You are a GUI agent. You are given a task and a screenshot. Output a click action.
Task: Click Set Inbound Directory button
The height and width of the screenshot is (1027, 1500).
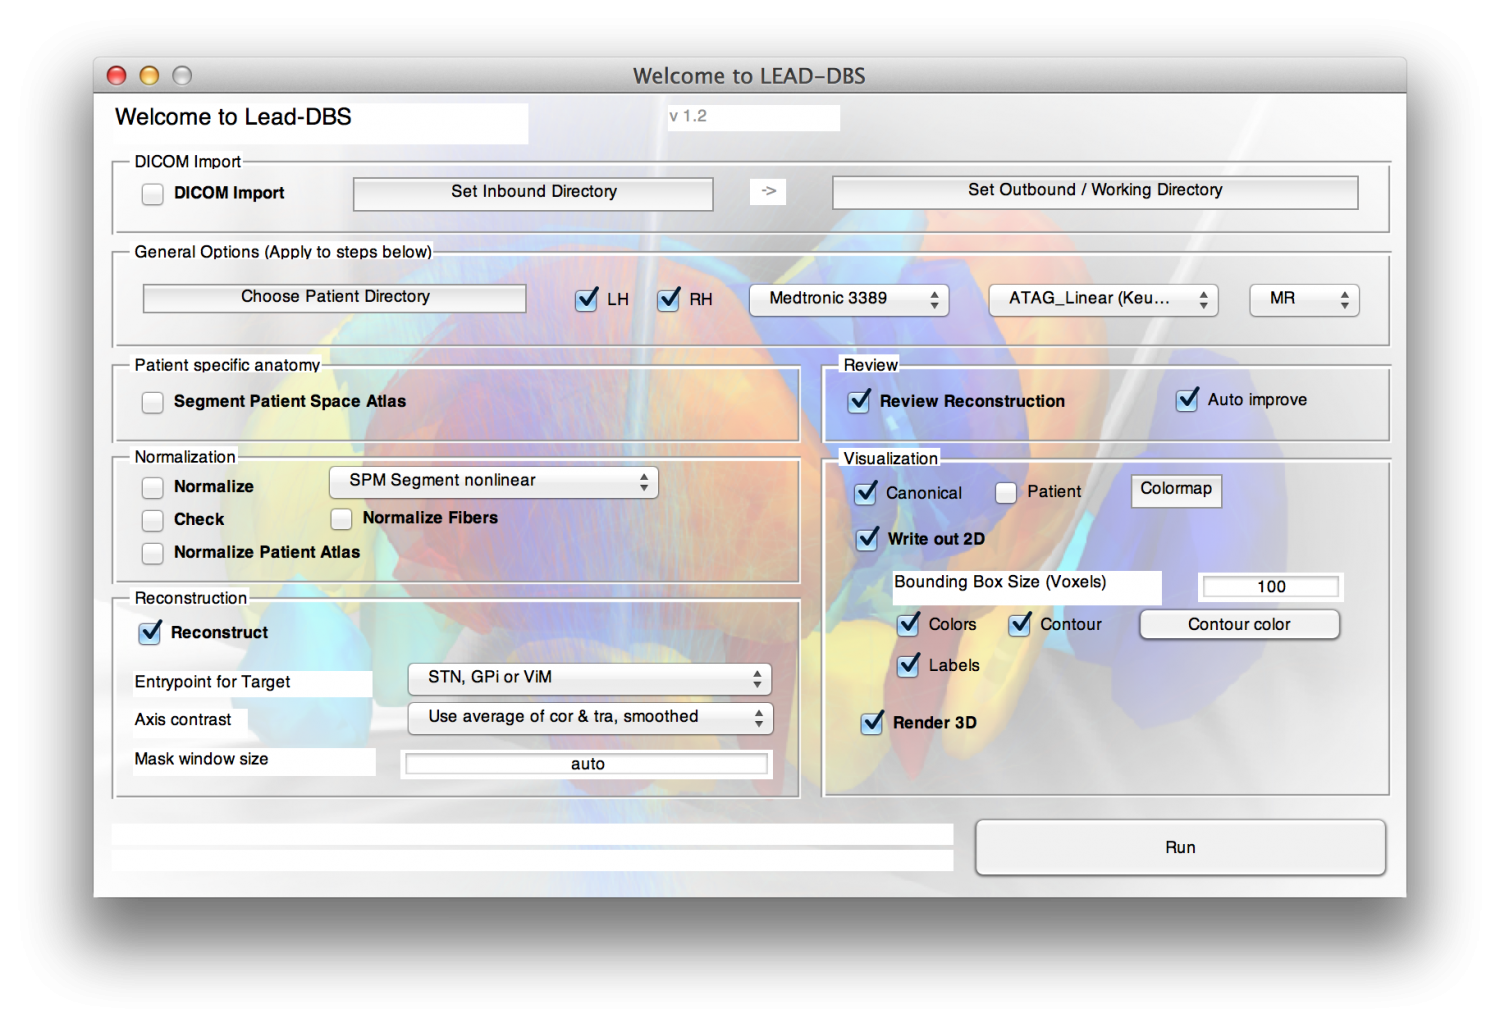pyautogui.click(x=533, y=193)
